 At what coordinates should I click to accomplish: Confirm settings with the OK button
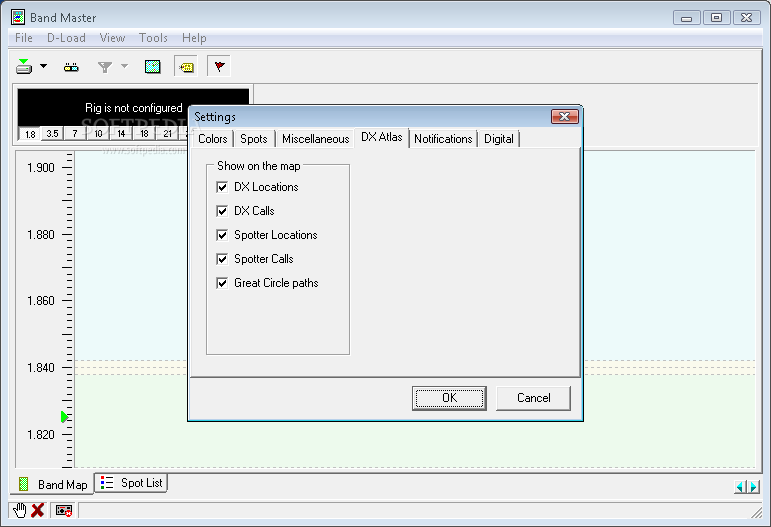(449, 398)
